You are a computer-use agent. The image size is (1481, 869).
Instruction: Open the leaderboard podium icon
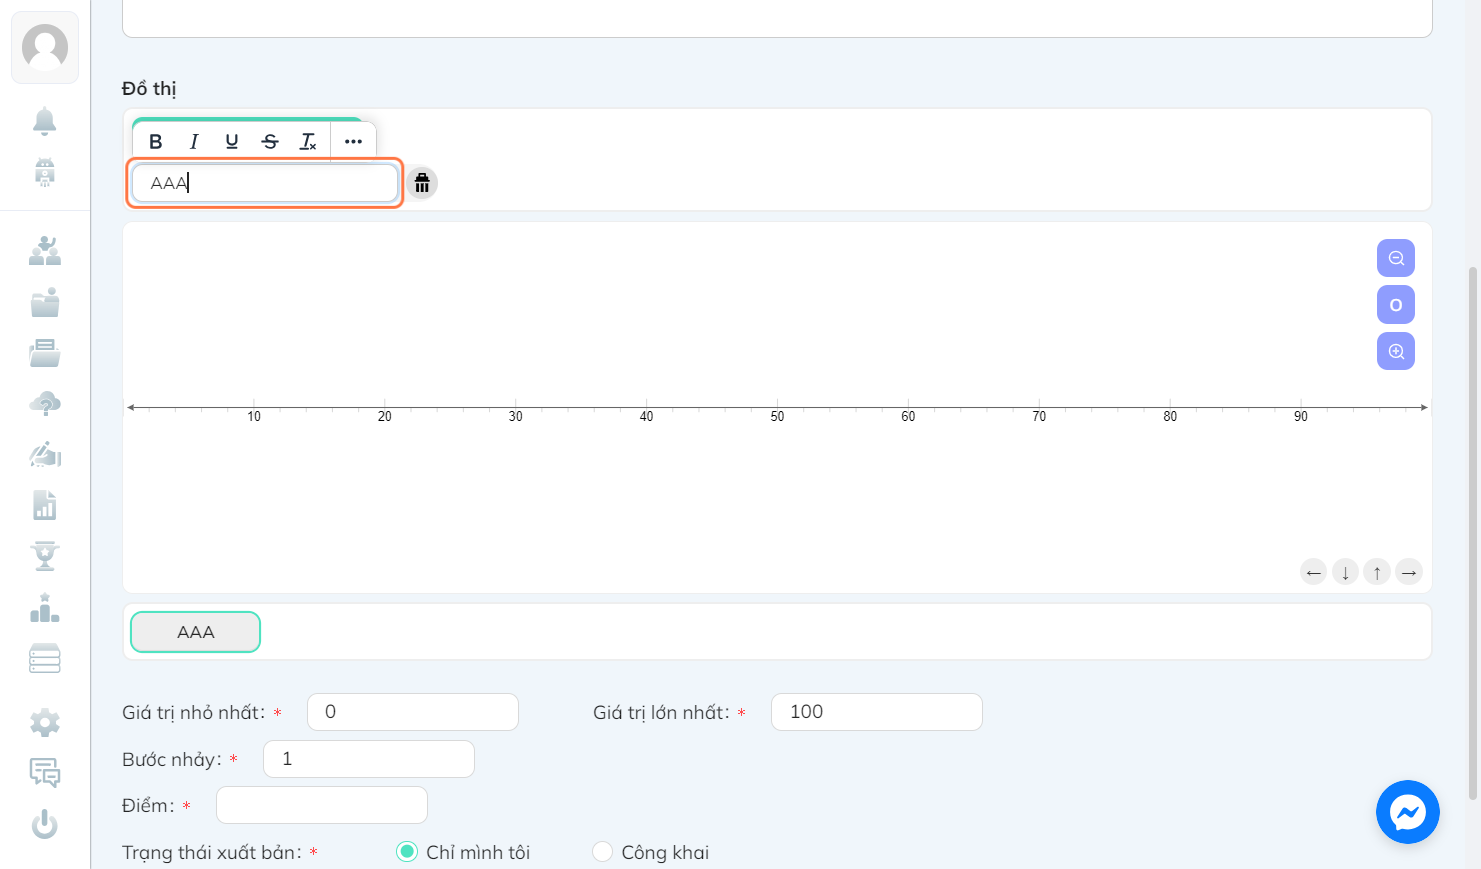[x=45, y=607]
